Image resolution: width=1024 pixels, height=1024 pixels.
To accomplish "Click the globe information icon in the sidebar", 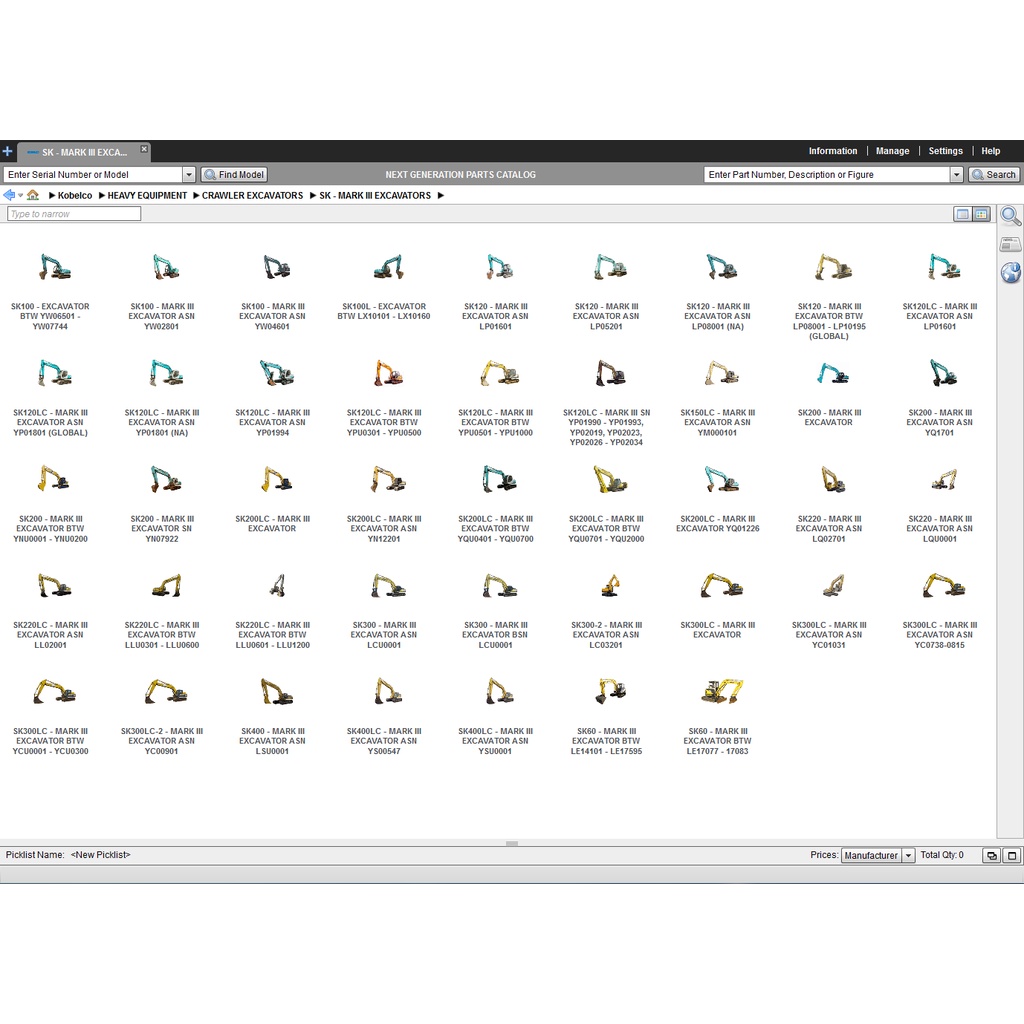I will tap(1010, 272).
